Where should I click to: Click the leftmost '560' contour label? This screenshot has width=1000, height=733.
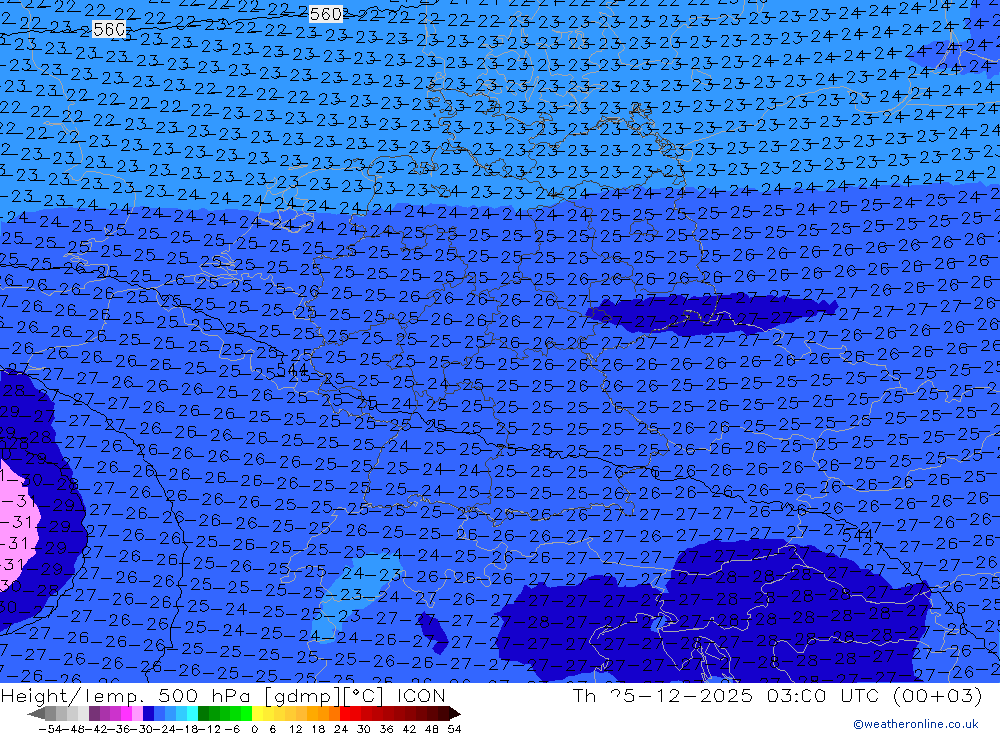coord(109,29)
